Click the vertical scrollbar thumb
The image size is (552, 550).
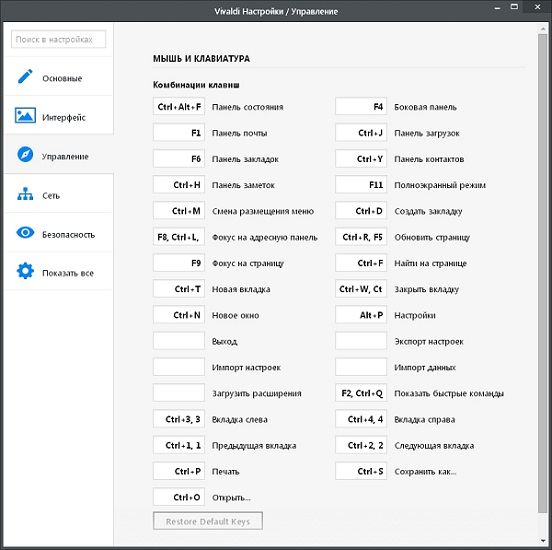pos(542,273)
